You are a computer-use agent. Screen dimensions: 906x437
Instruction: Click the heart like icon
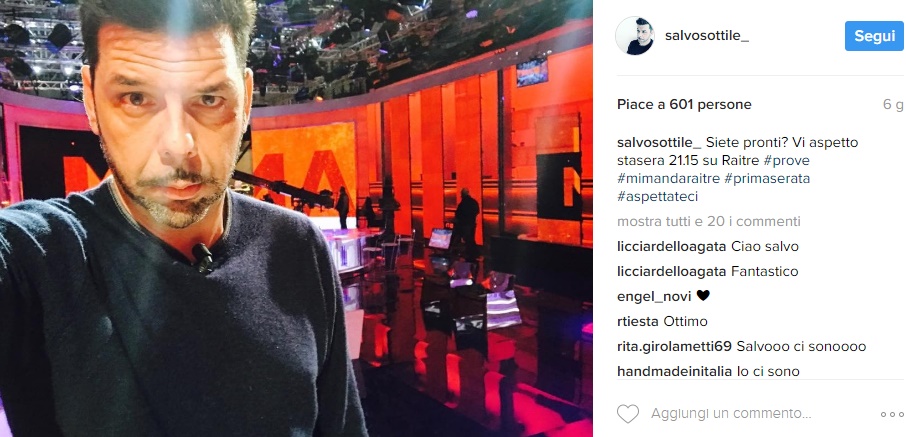tap(627, 414)
